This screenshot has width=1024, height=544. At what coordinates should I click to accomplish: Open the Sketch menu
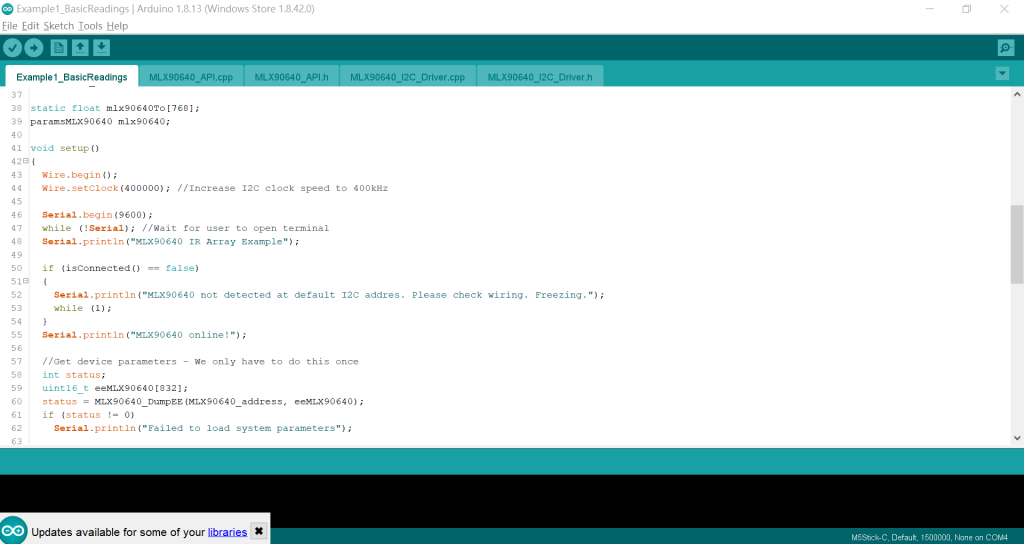[x=59, y=26]
